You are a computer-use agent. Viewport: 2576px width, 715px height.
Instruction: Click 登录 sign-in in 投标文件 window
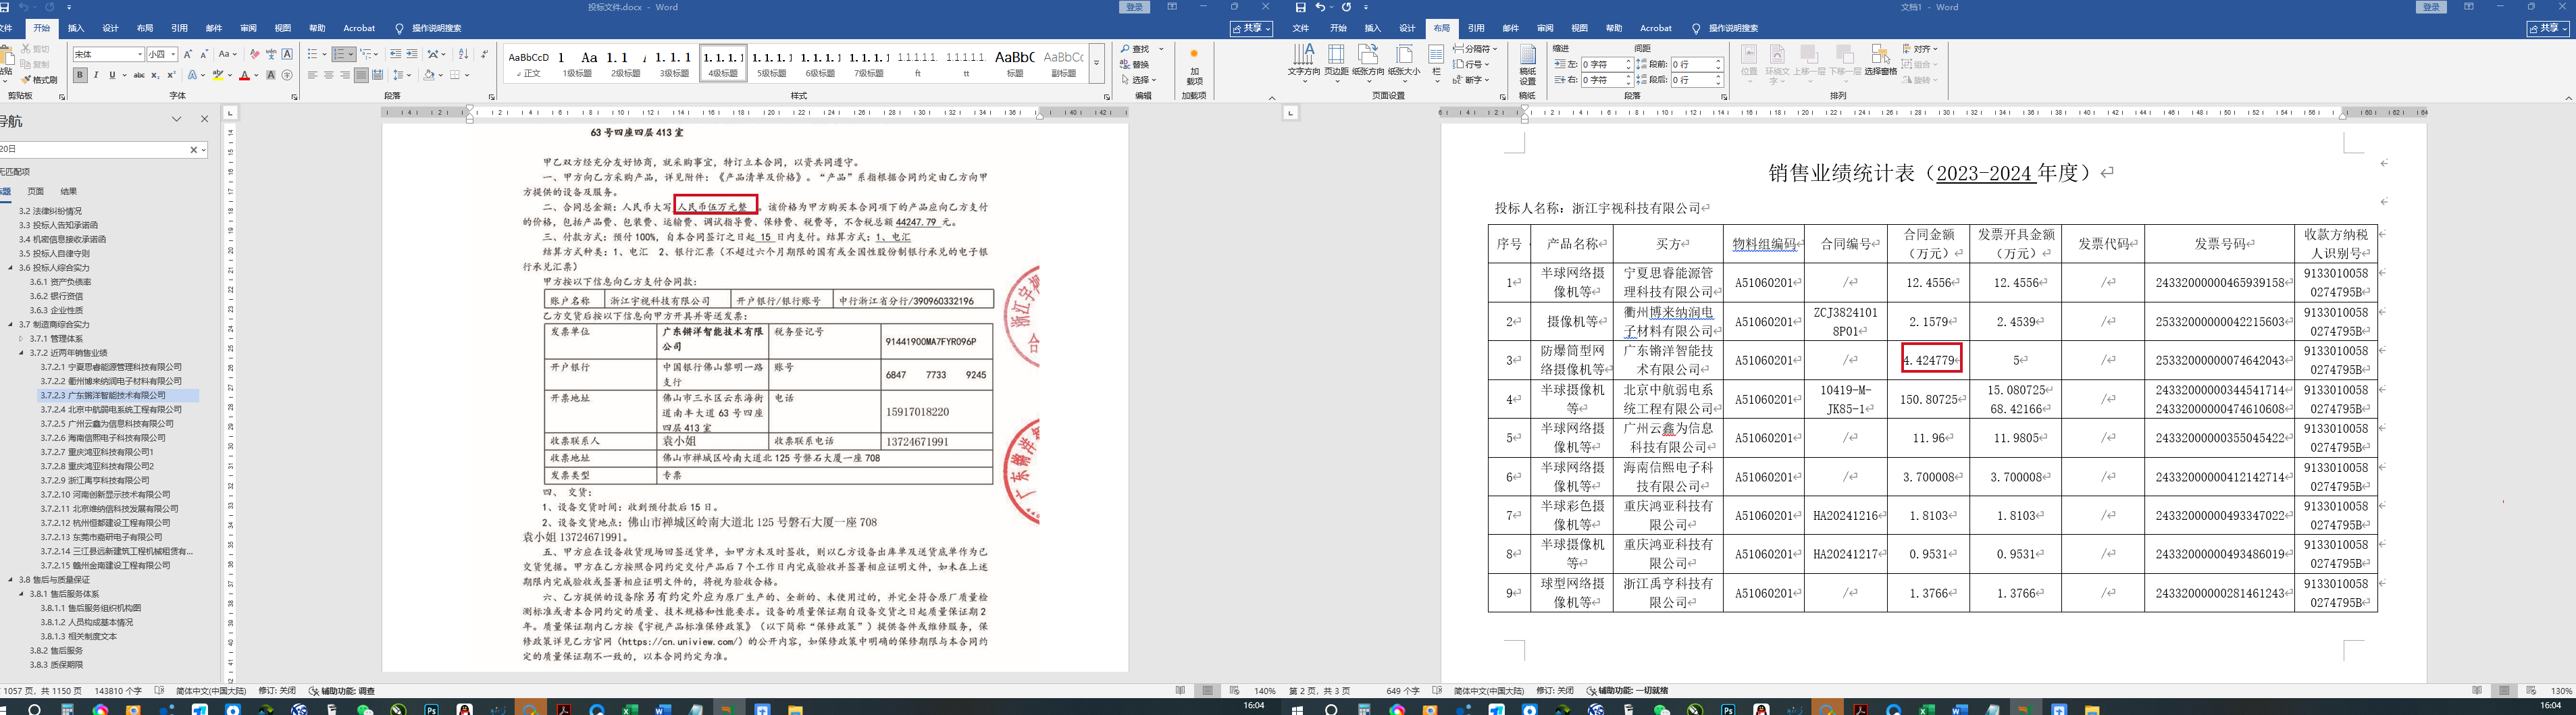tap(1134, 7)
